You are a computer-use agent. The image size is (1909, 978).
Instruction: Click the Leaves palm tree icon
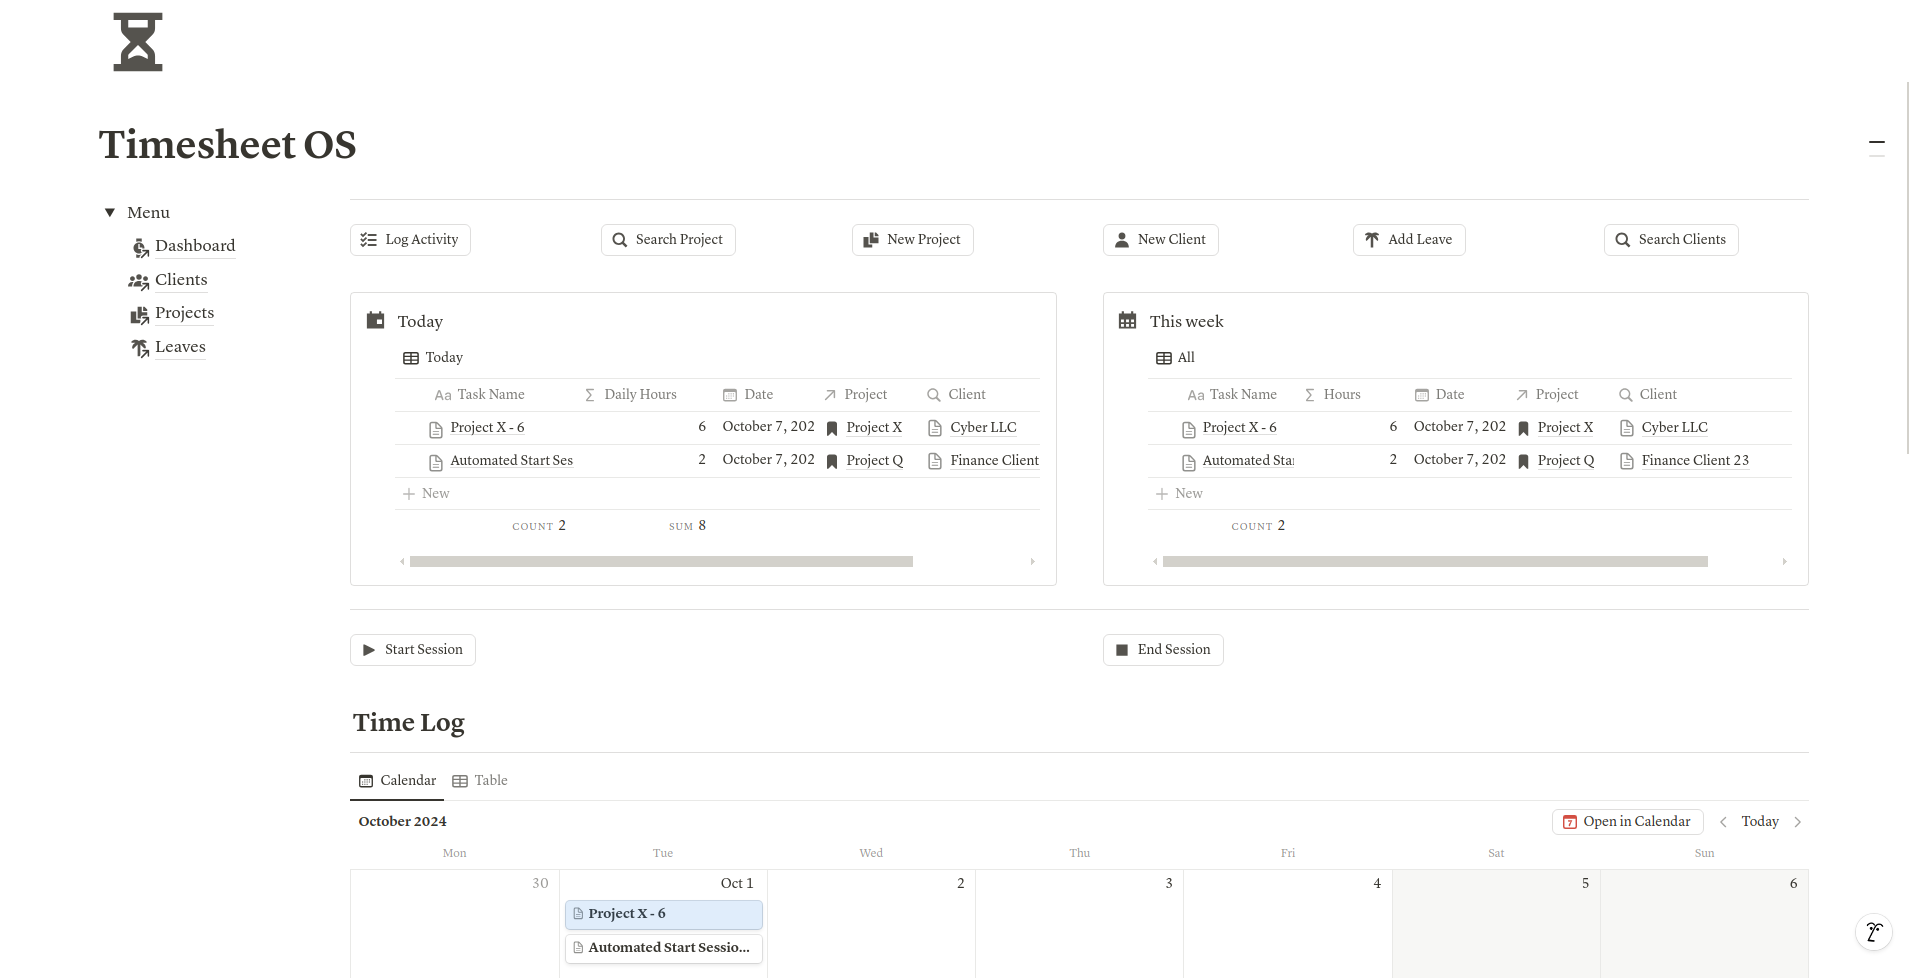140,348
